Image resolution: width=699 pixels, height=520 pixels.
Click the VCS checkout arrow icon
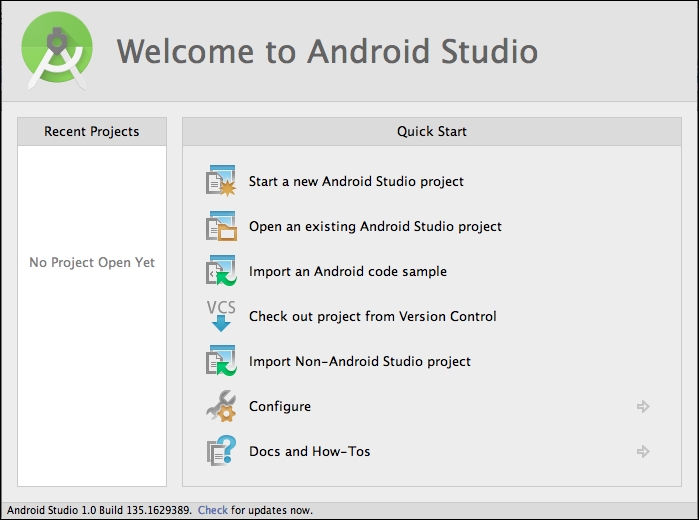221,316
